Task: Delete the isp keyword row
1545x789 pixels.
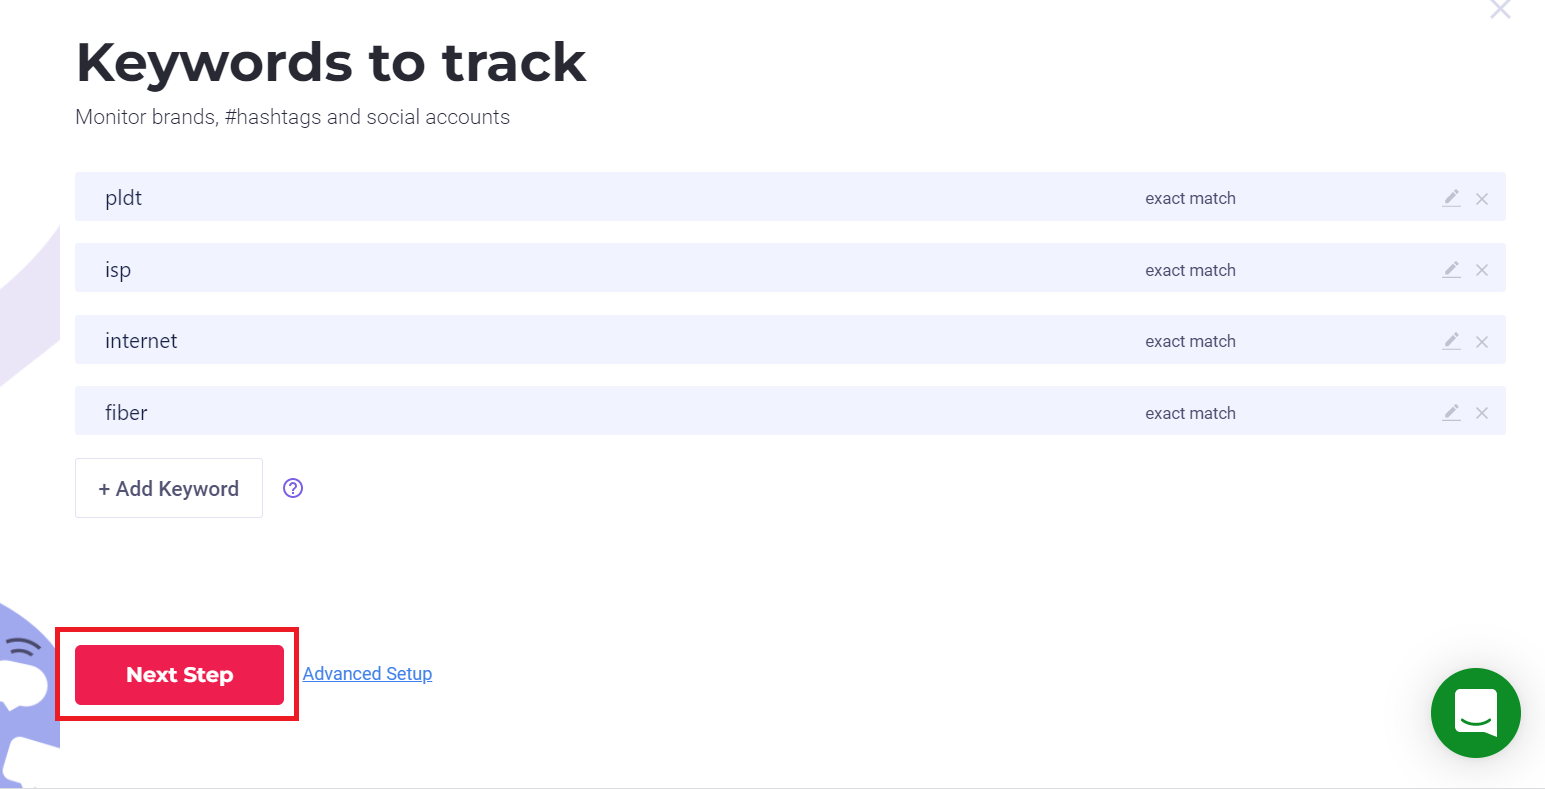Action: [x=1482, y=270]
